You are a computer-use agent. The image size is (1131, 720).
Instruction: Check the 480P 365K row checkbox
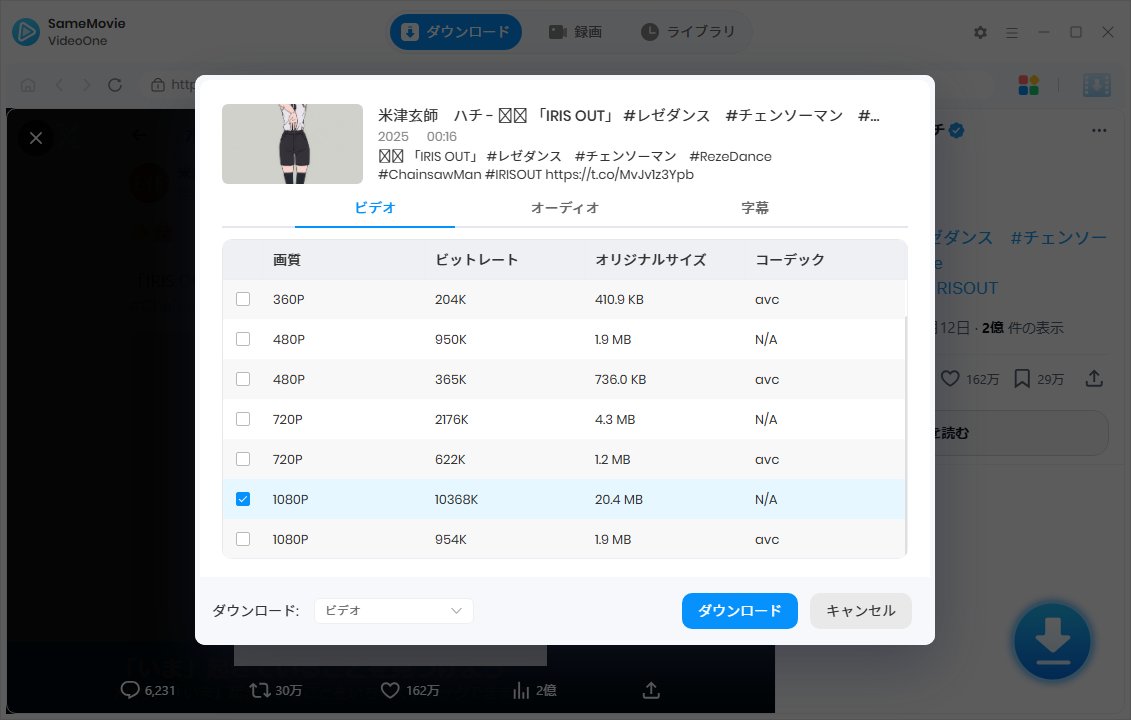click(x=243, y=379)
